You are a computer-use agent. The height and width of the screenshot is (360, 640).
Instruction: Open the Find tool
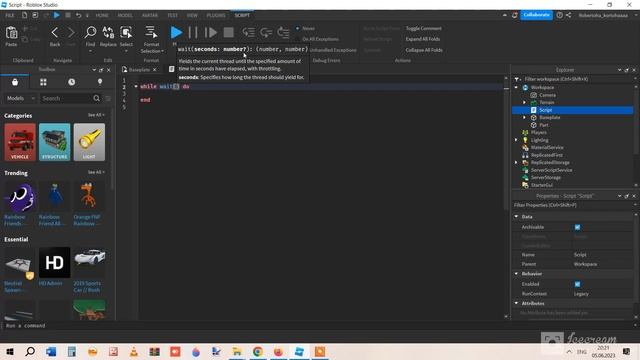90,32
